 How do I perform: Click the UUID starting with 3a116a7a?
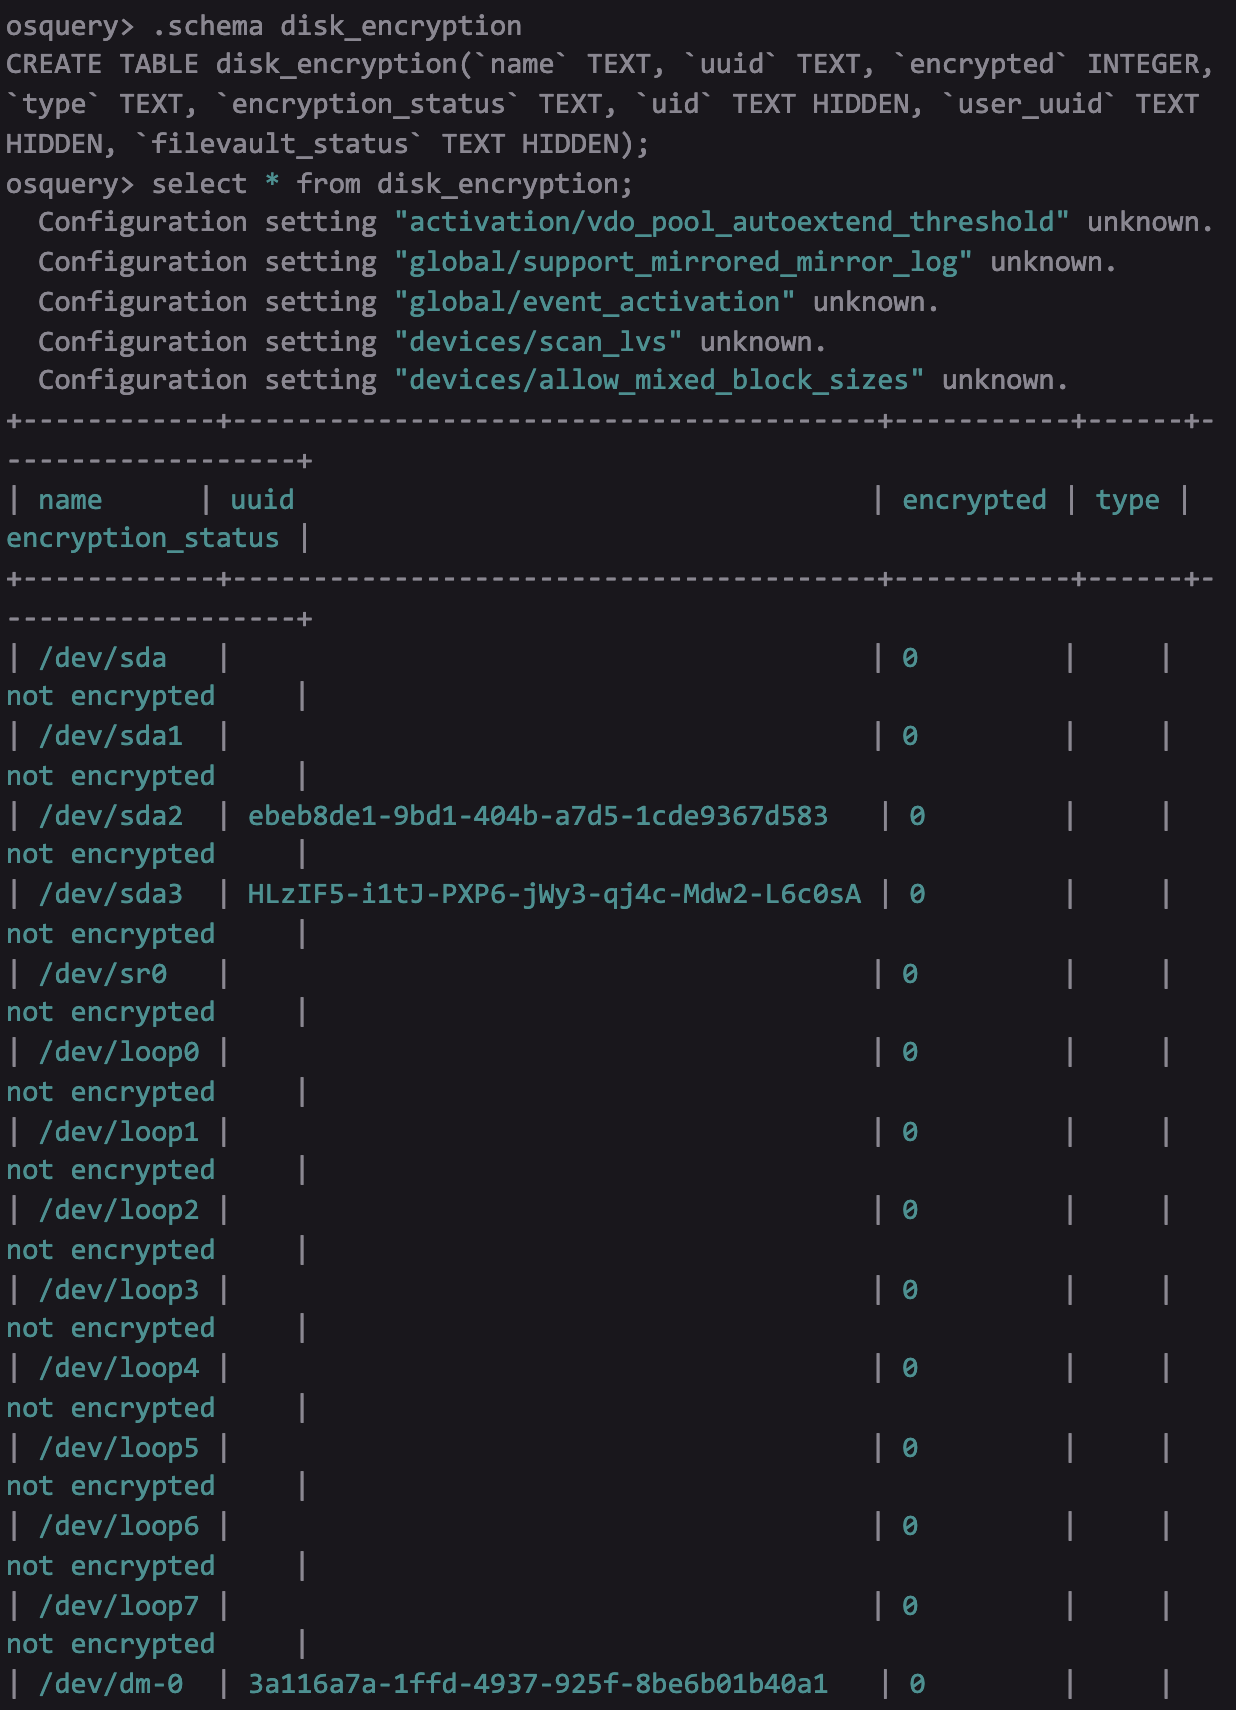click(538, 1684)
